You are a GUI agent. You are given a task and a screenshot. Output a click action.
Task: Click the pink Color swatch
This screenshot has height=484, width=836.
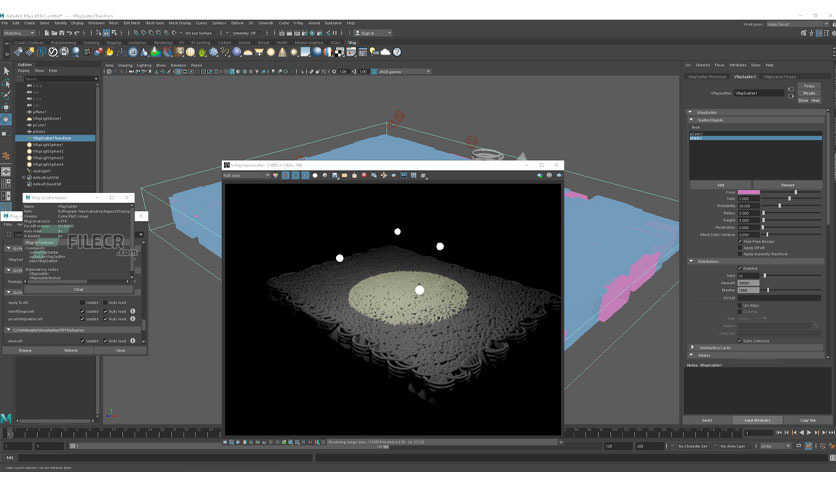tap(749, 192)
